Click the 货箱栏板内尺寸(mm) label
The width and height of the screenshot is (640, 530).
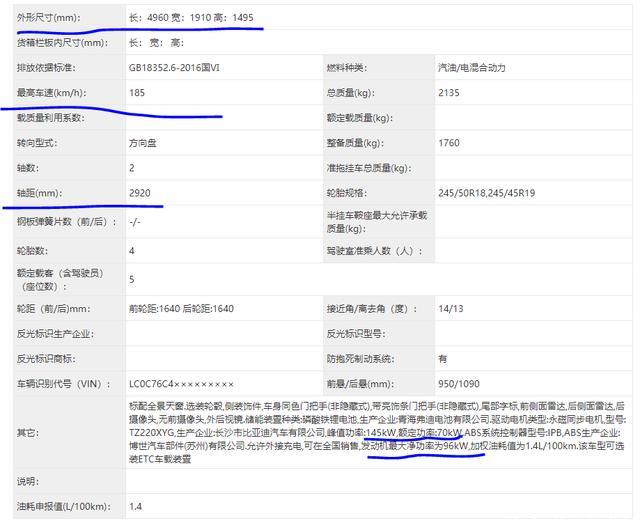62,42
